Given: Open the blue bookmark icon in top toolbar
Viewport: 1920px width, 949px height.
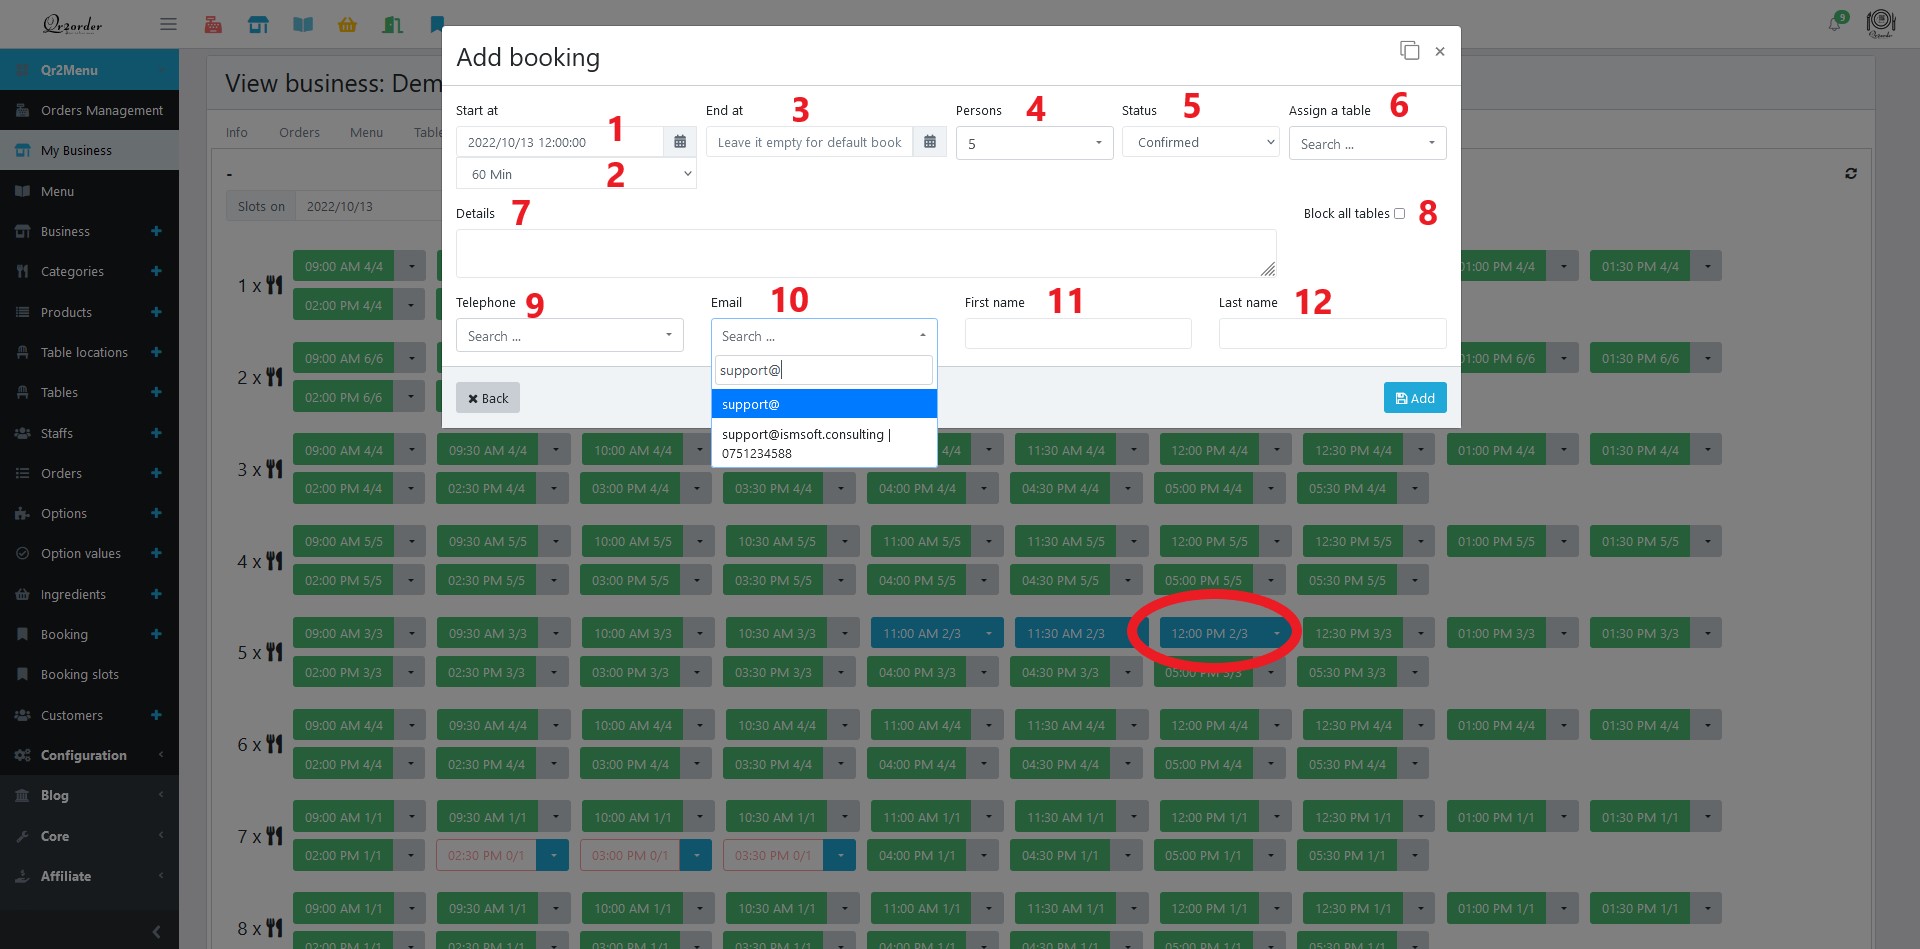Looking at the screenshot, I should click(436, 24).
